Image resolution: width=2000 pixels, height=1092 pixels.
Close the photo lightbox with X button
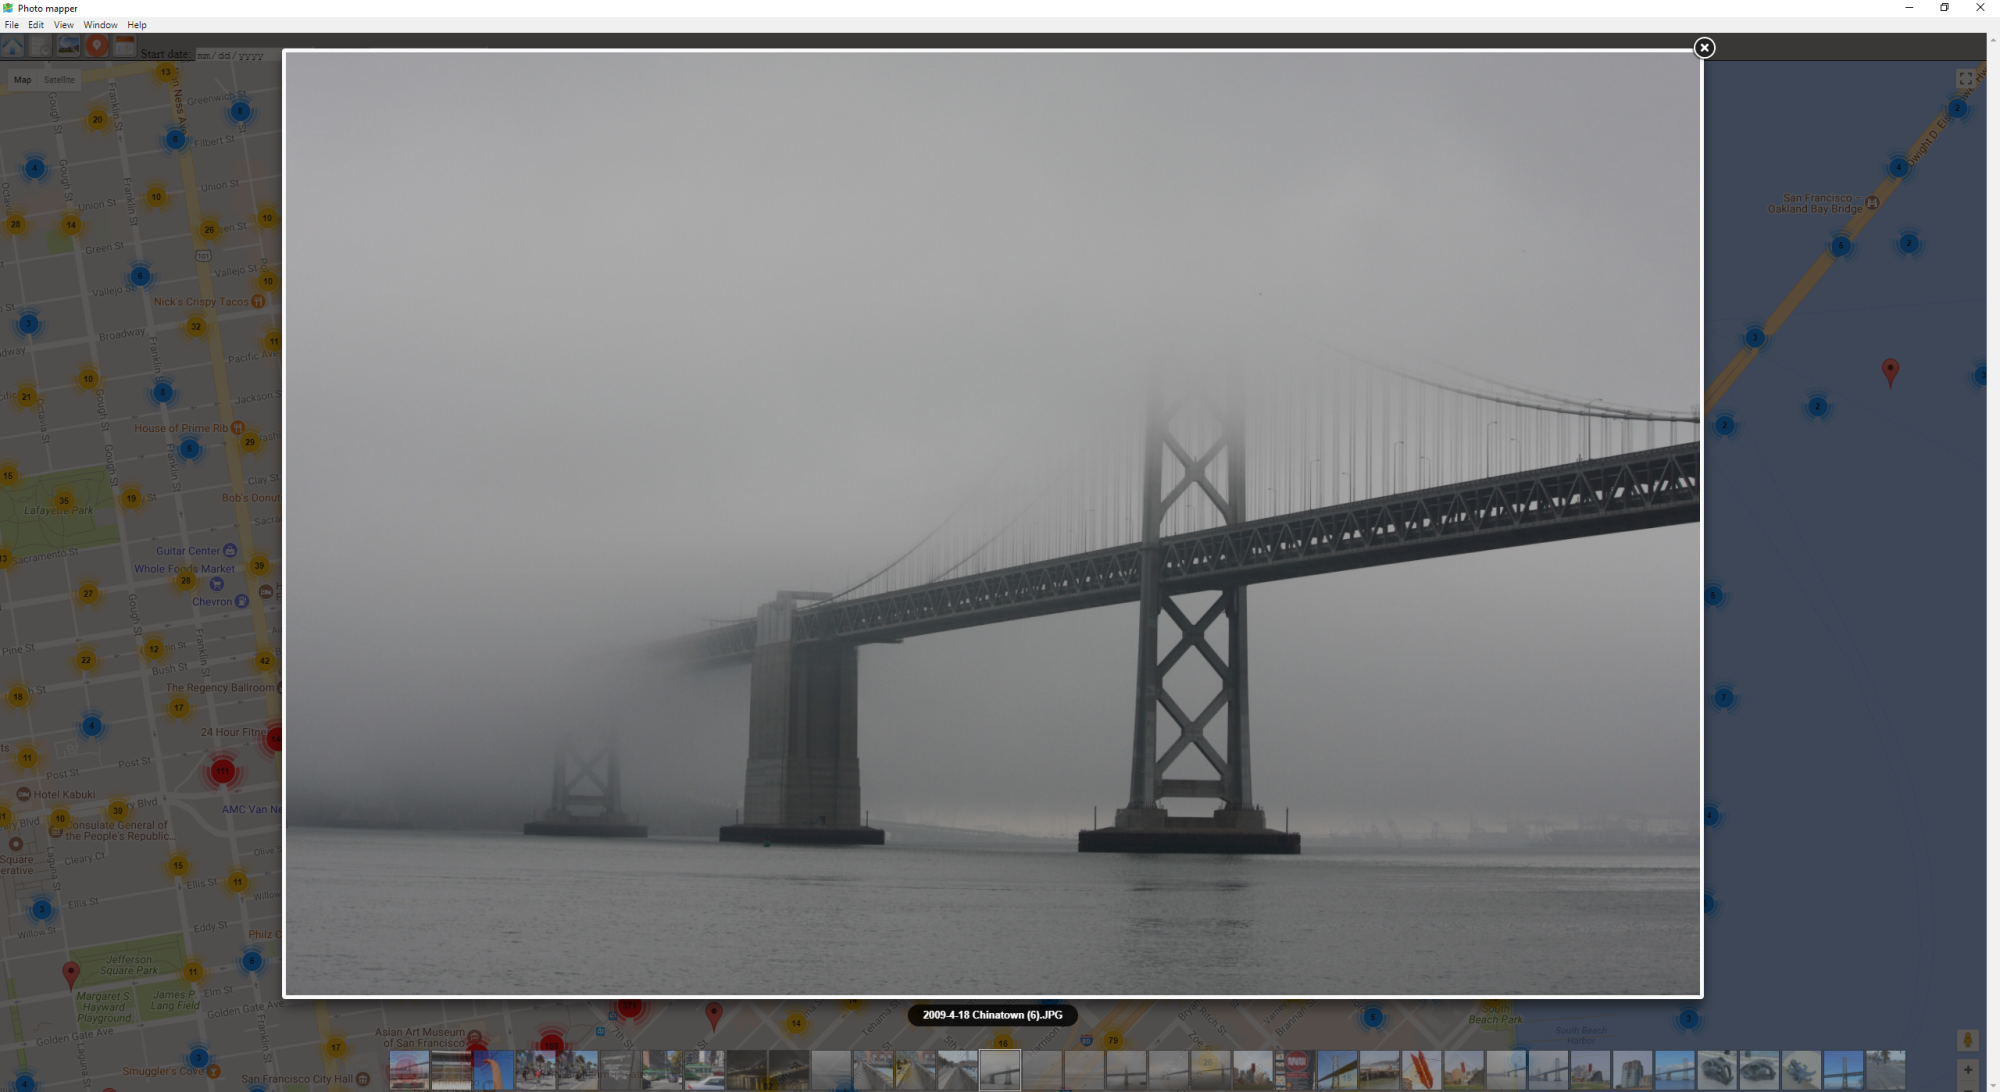[x=1704, y=48]
